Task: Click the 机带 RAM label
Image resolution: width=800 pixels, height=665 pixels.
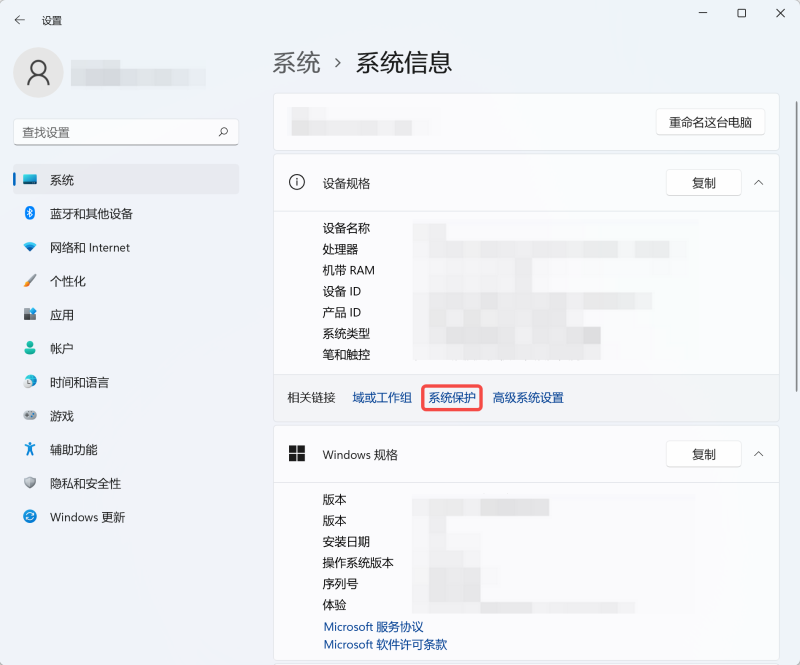Action: [x=348, y=270]
